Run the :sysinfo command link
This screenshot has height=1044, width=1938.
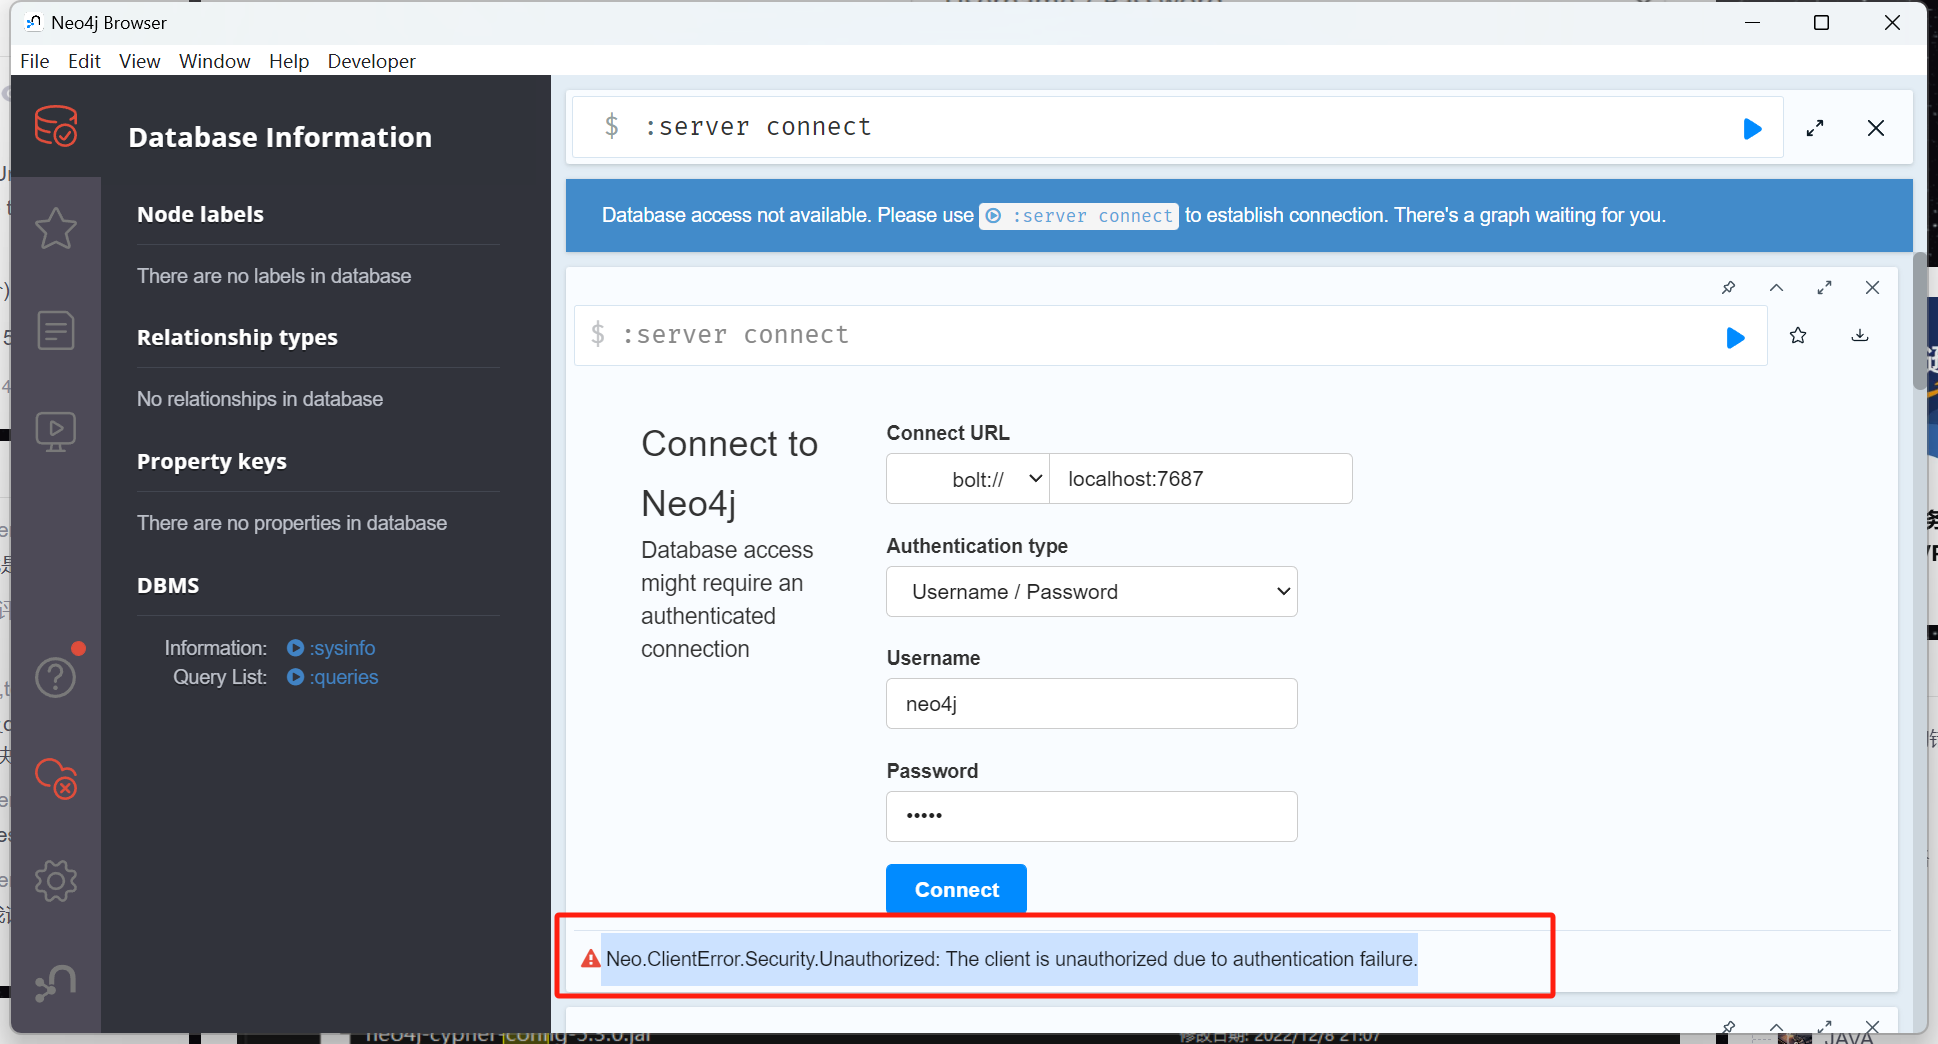[x=332, y=648]
